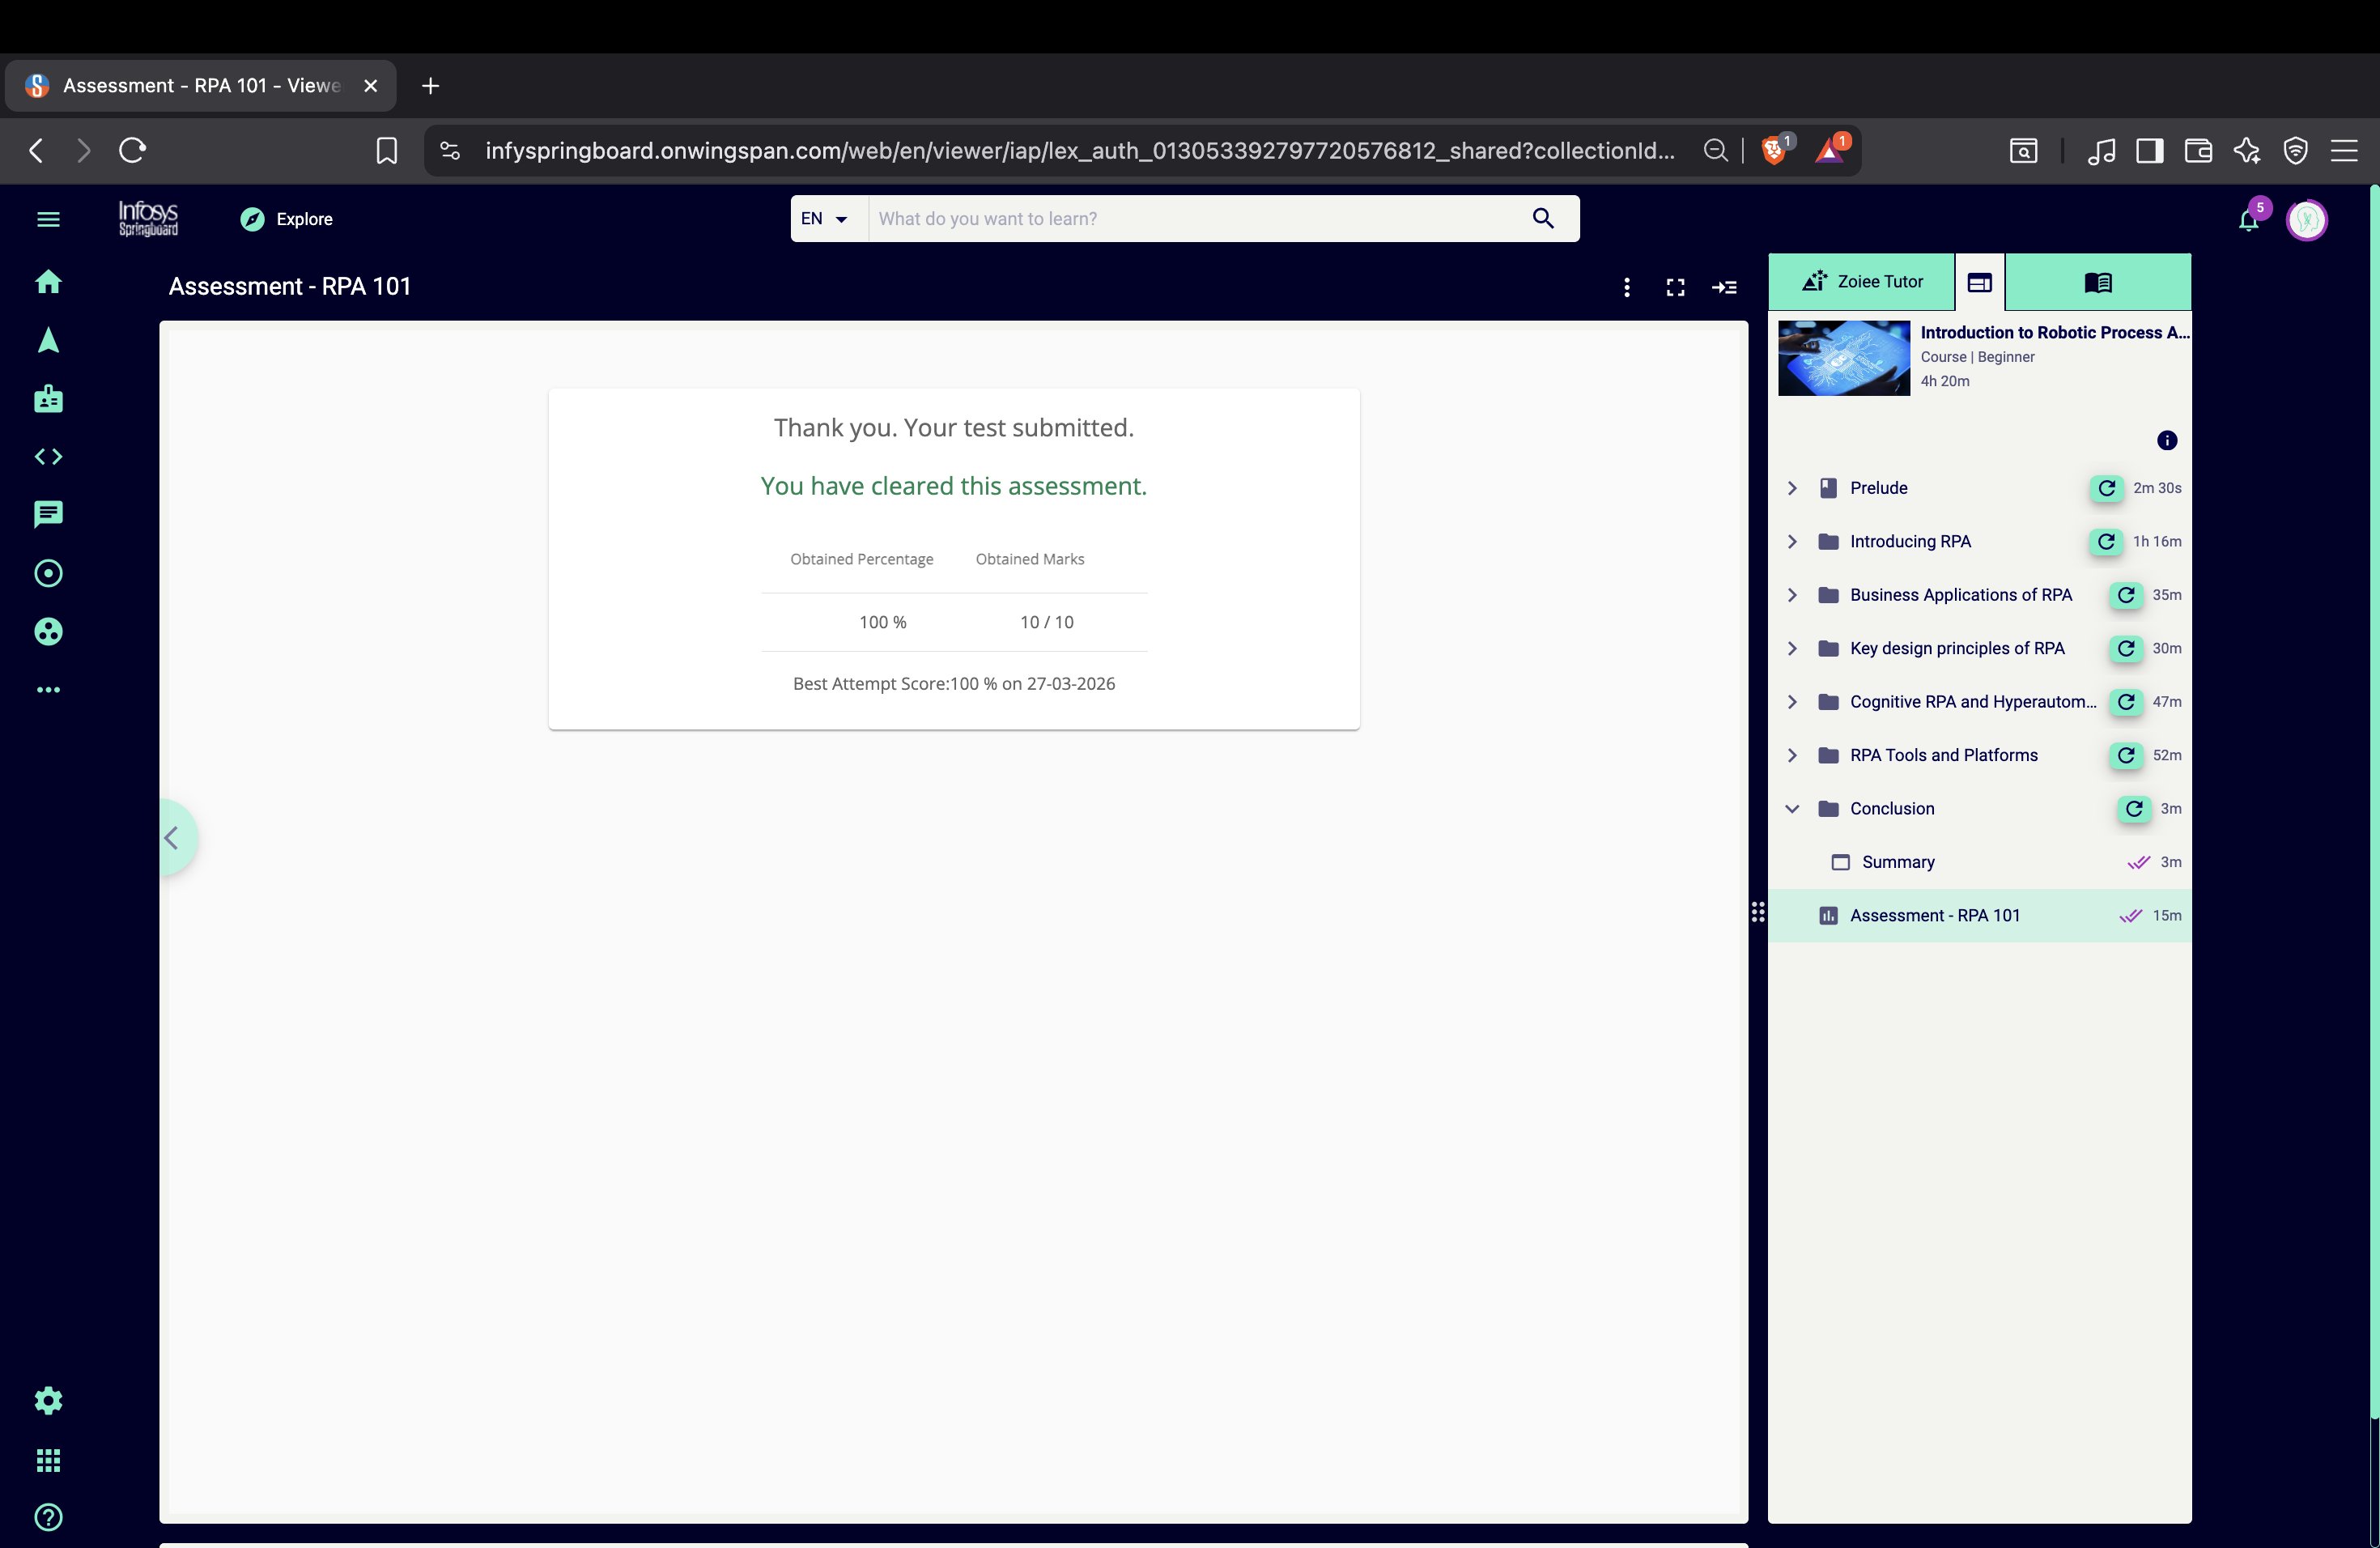2380x1548 pixels.
Task: Collapse the Conclusion section
Action: pyautogui.click(x=1792, y=808)
